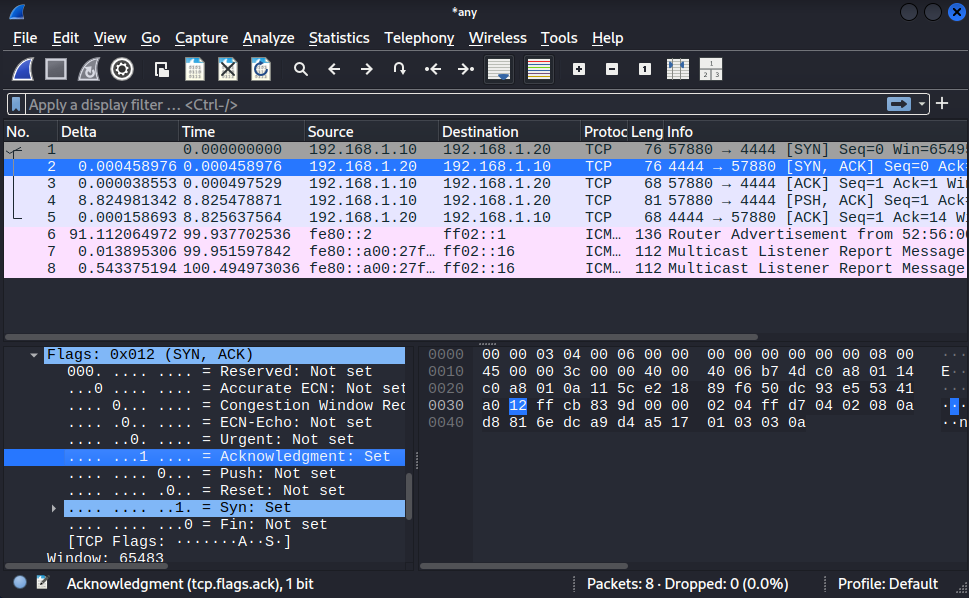
Task: Open the Analyze menu
Action: pos(268,38)
